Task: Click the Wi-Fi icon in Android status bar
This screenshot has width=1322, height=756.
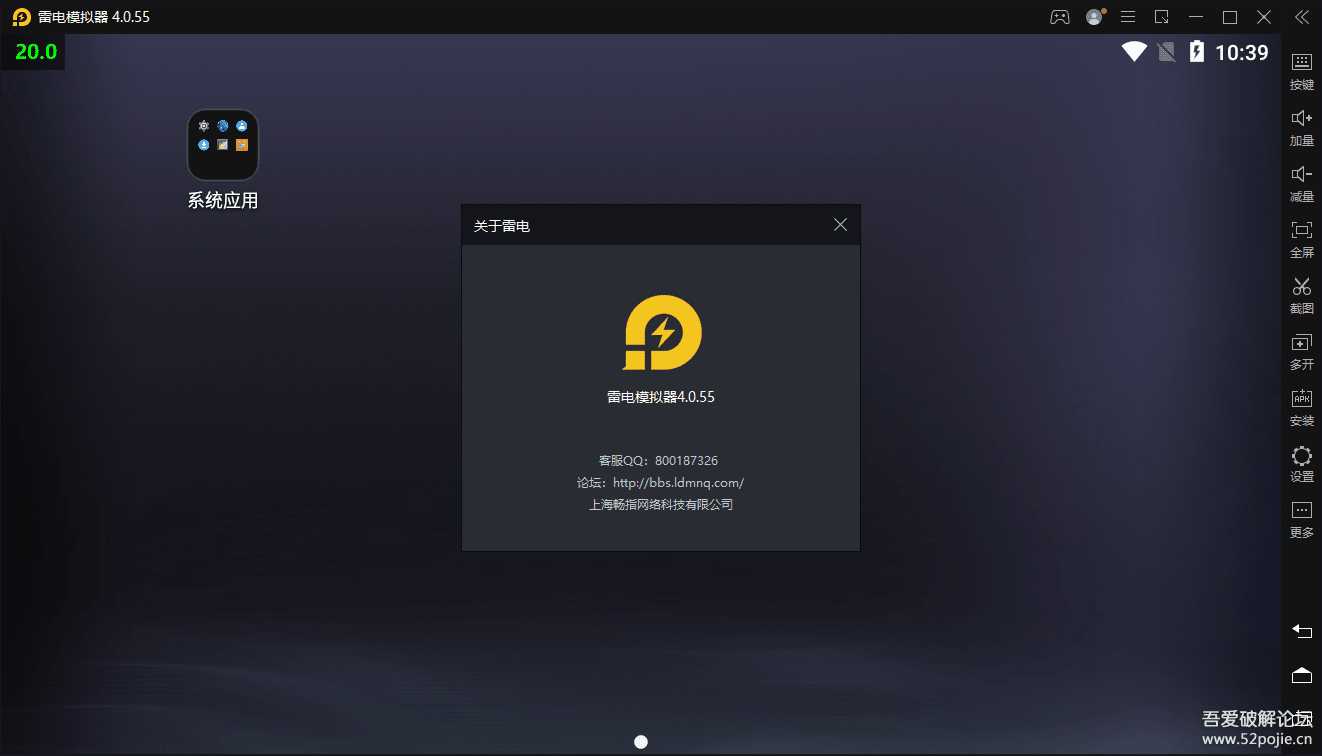Action: point(1134,51)
